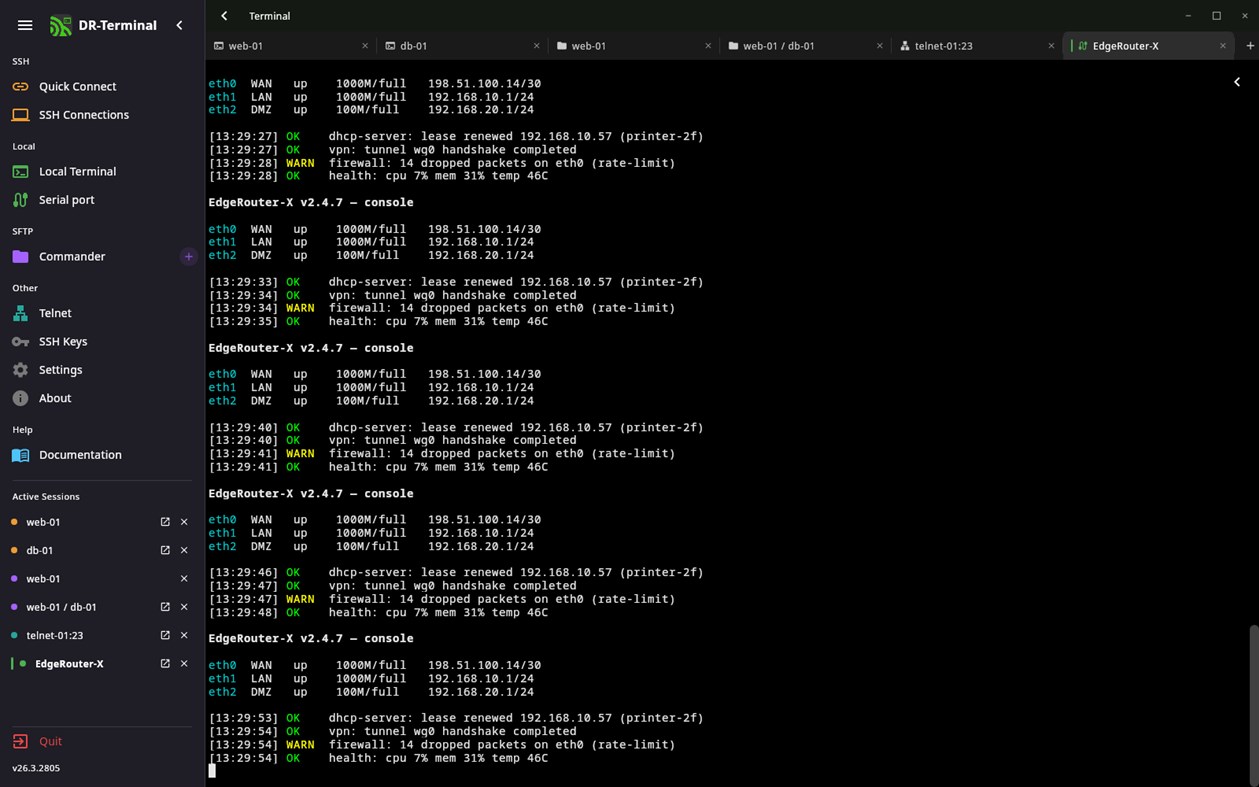Go back with Terminal header arrow

tap(224, 16)
